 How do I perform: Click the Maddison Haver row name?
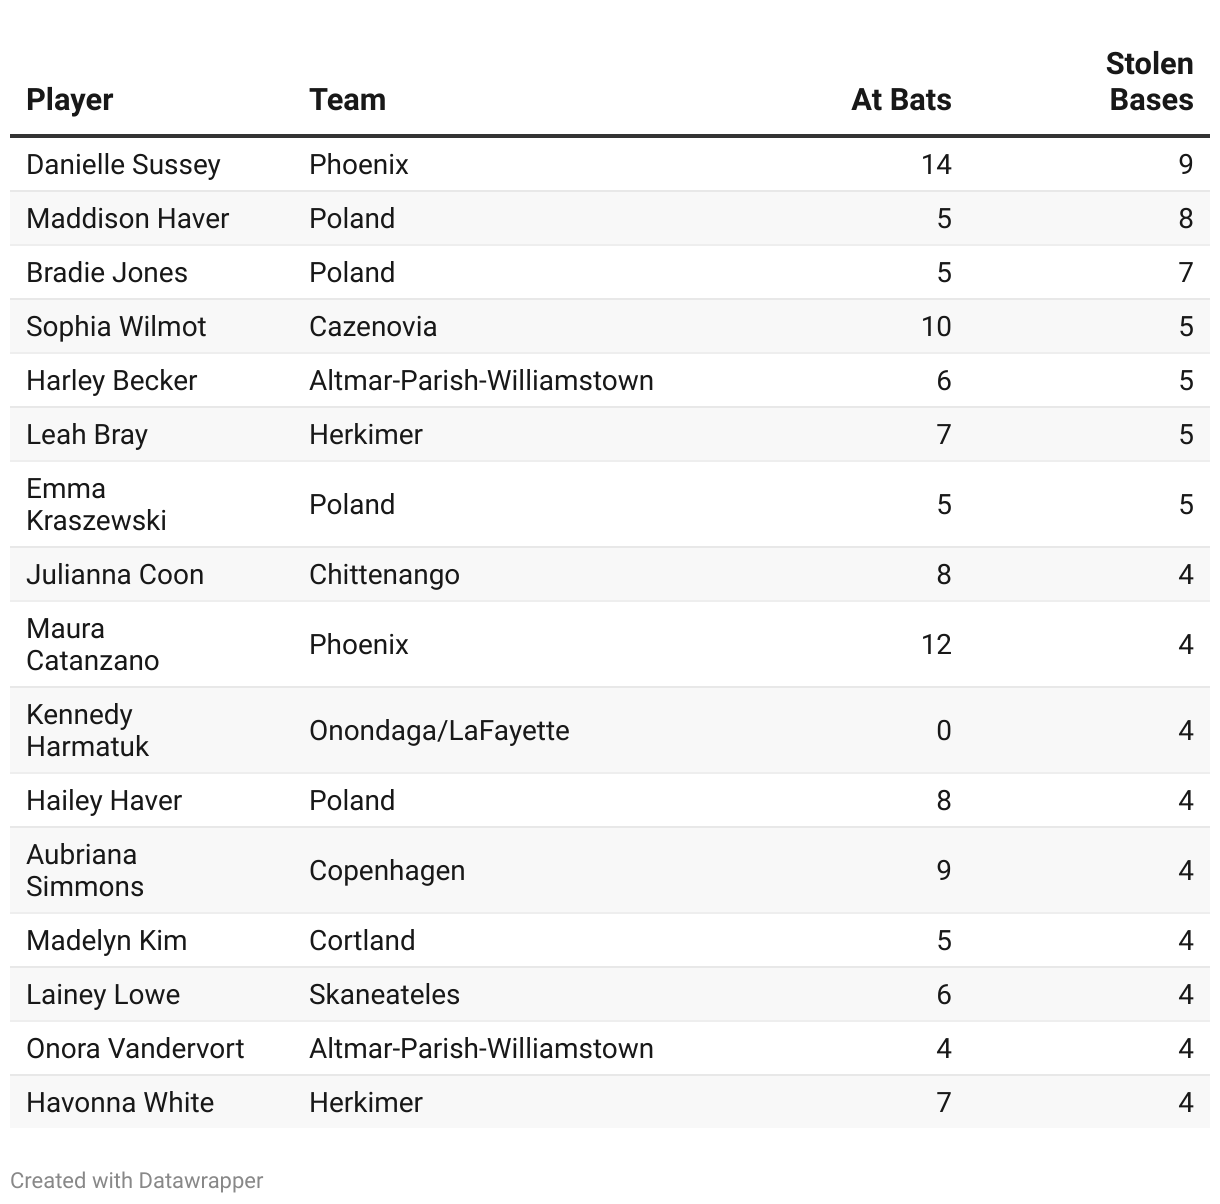point(127,218)
